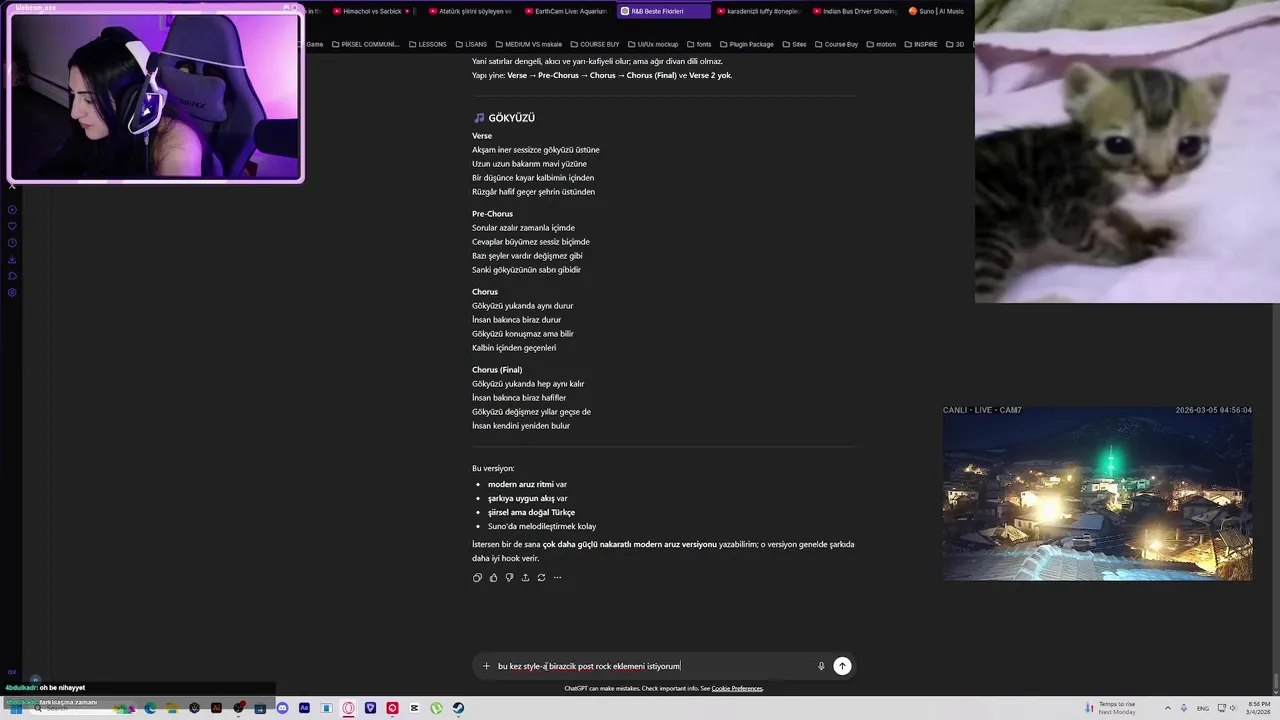Screen dimensions: 1280x720
Task: Open uTorrent from the taskbar
Action: point(436,708)
